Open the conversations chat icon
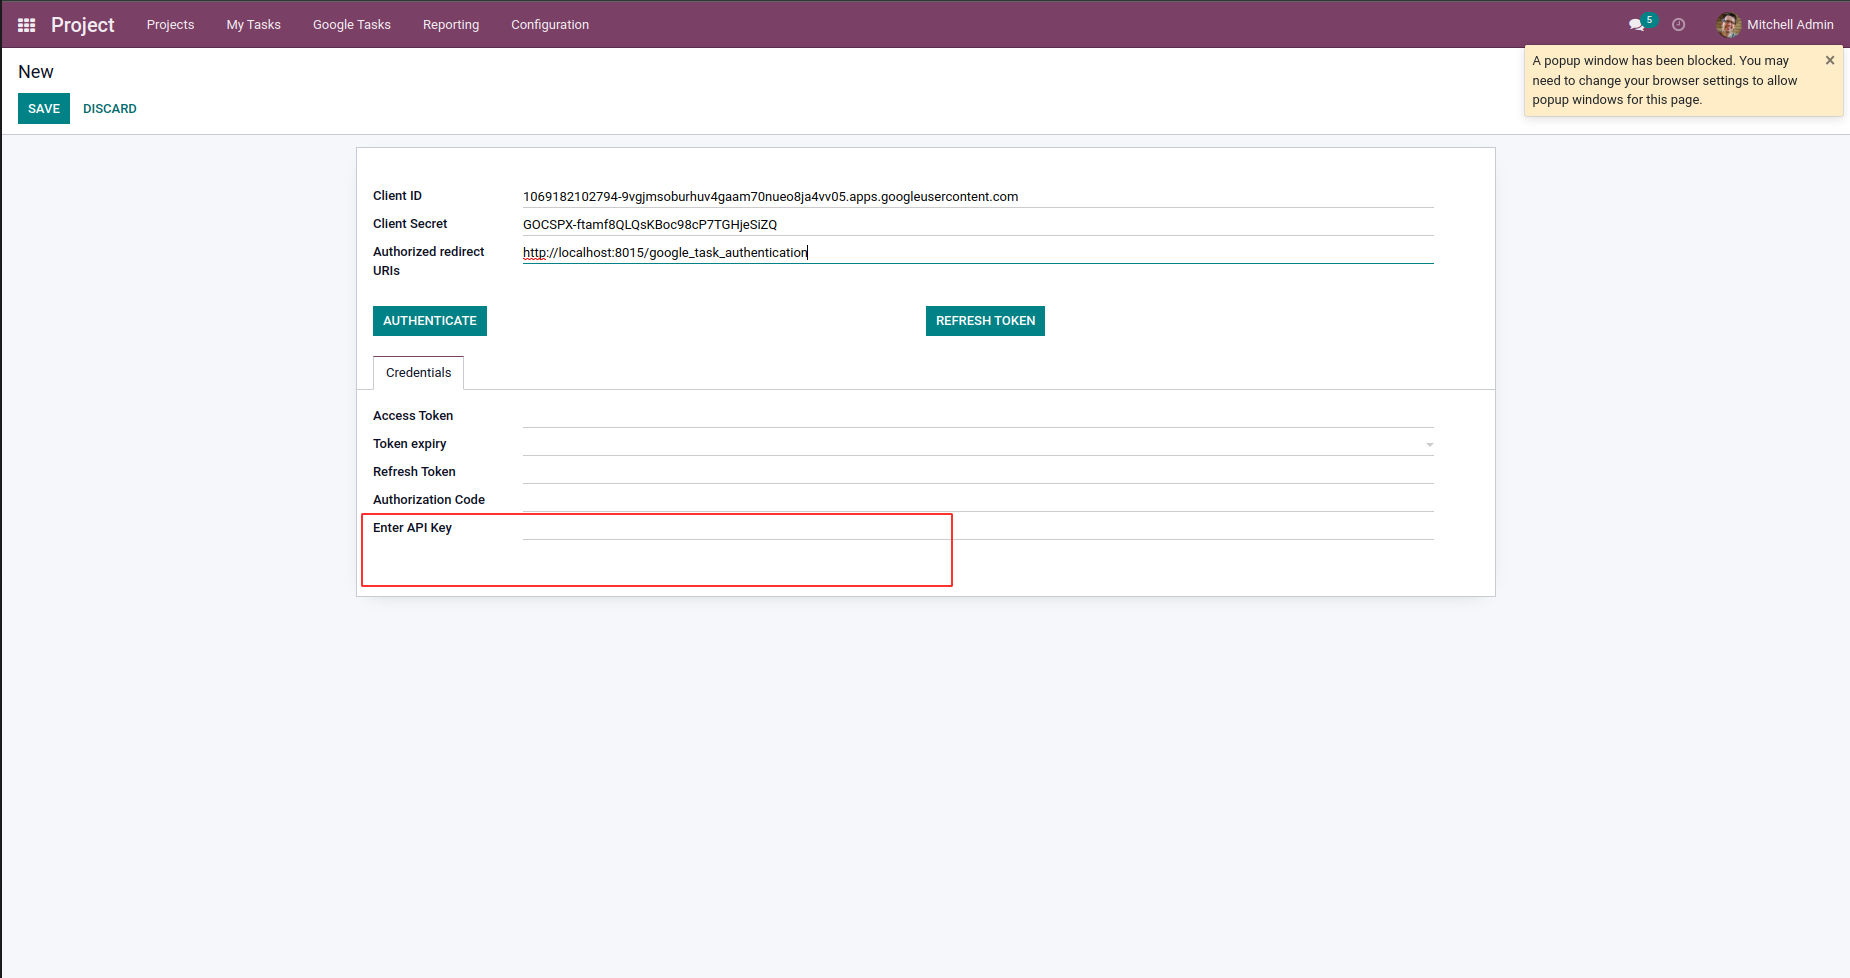The height and width of the screenshot is (978, 1850). [1636, 25]
